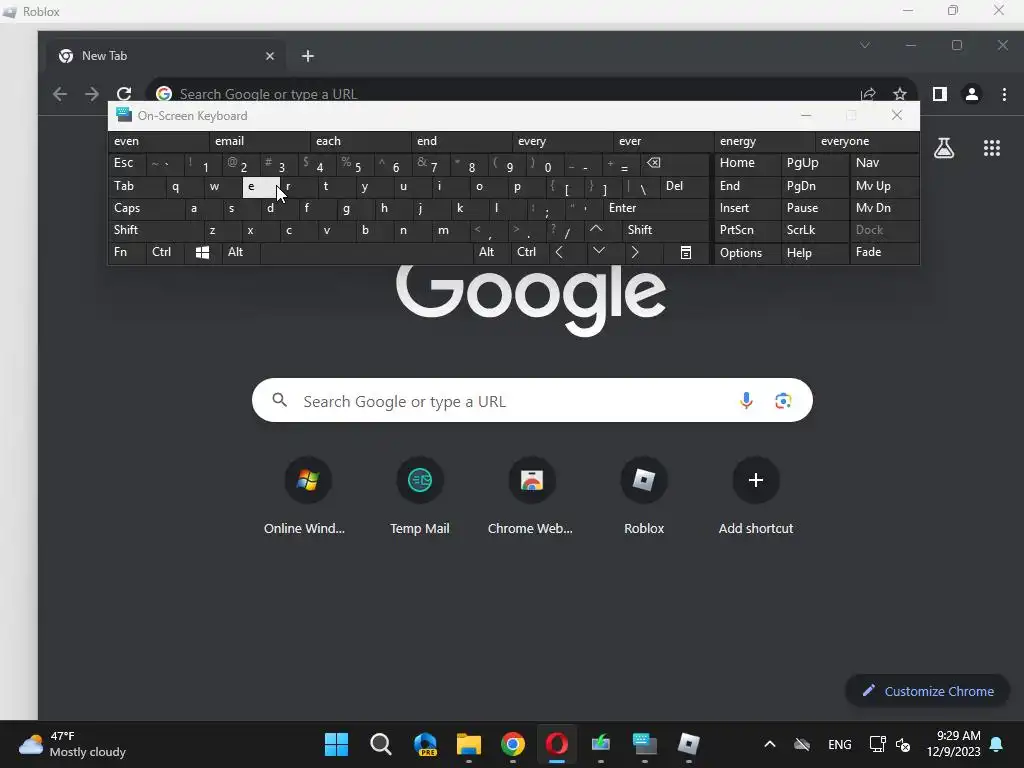Click the context menu key on keyboard
Viewport: 1024px width, 768px height.
[x=686, y=252]
